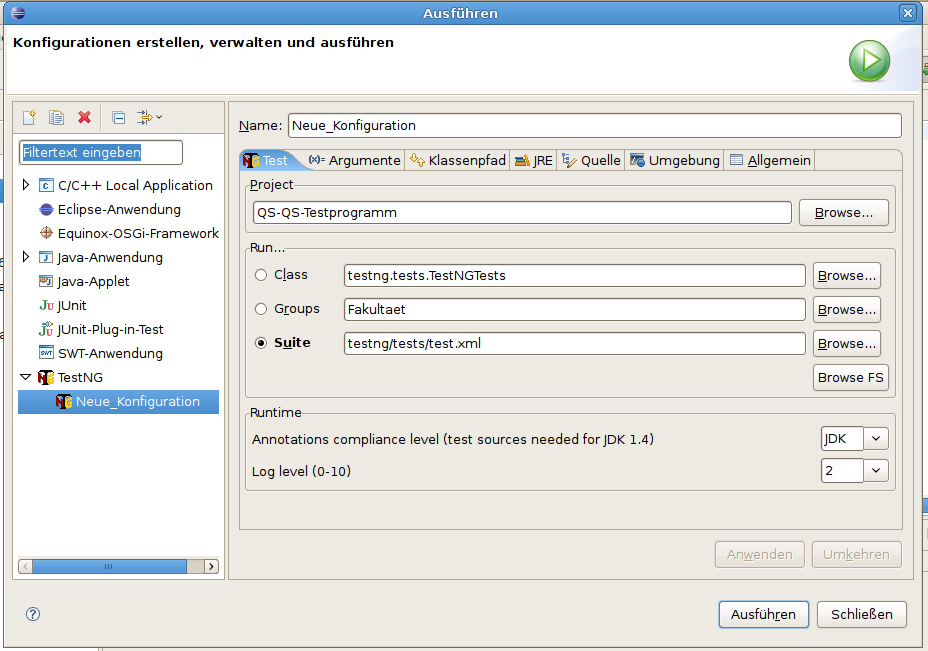928x651 pixels.
Task: Open the Log level dropdown
Action: [876, 470]
